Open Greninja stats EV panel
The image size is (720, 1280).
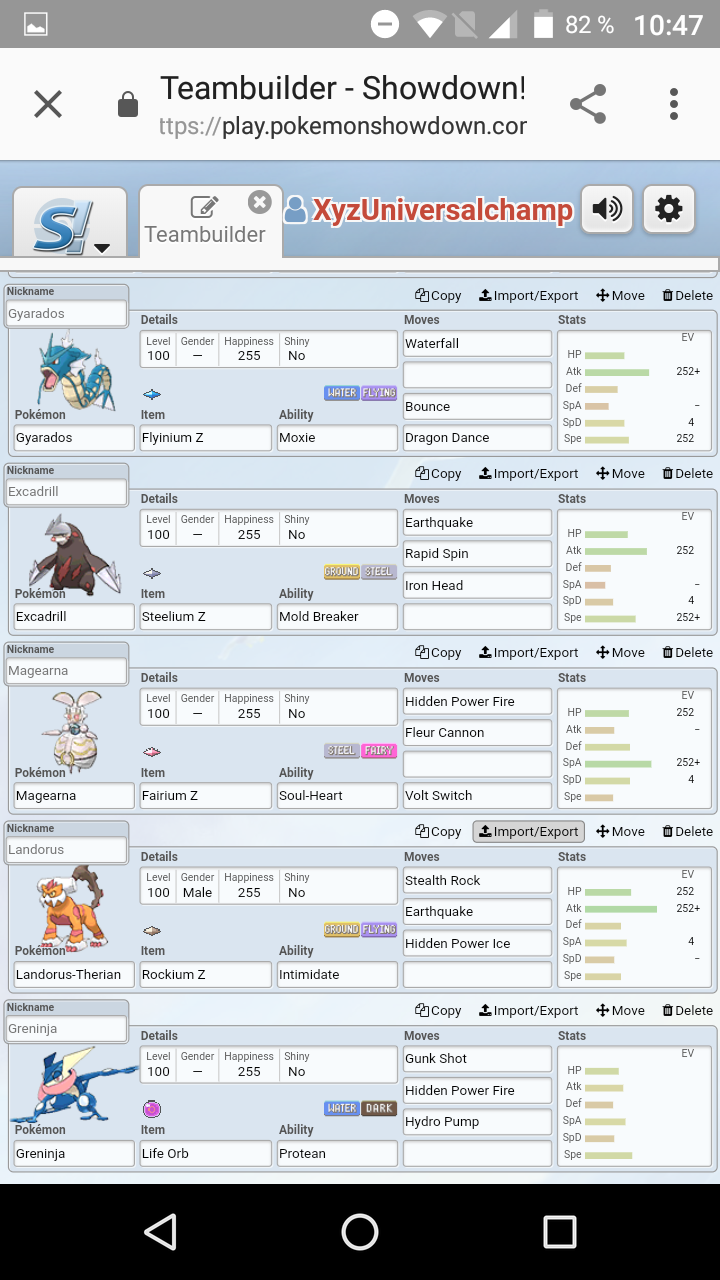coord(634,1106)
